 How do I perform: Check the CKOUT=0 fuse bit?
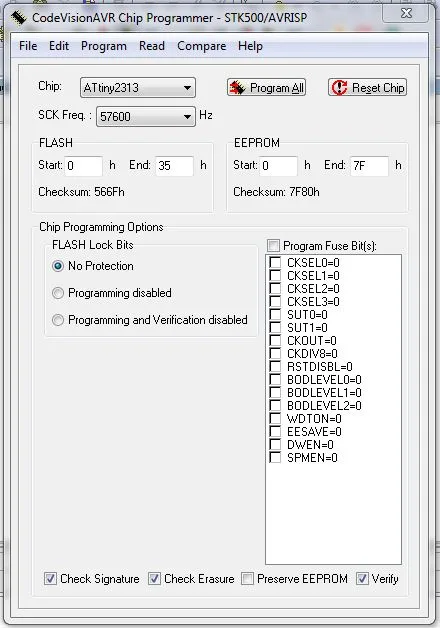tap(275, 340)
